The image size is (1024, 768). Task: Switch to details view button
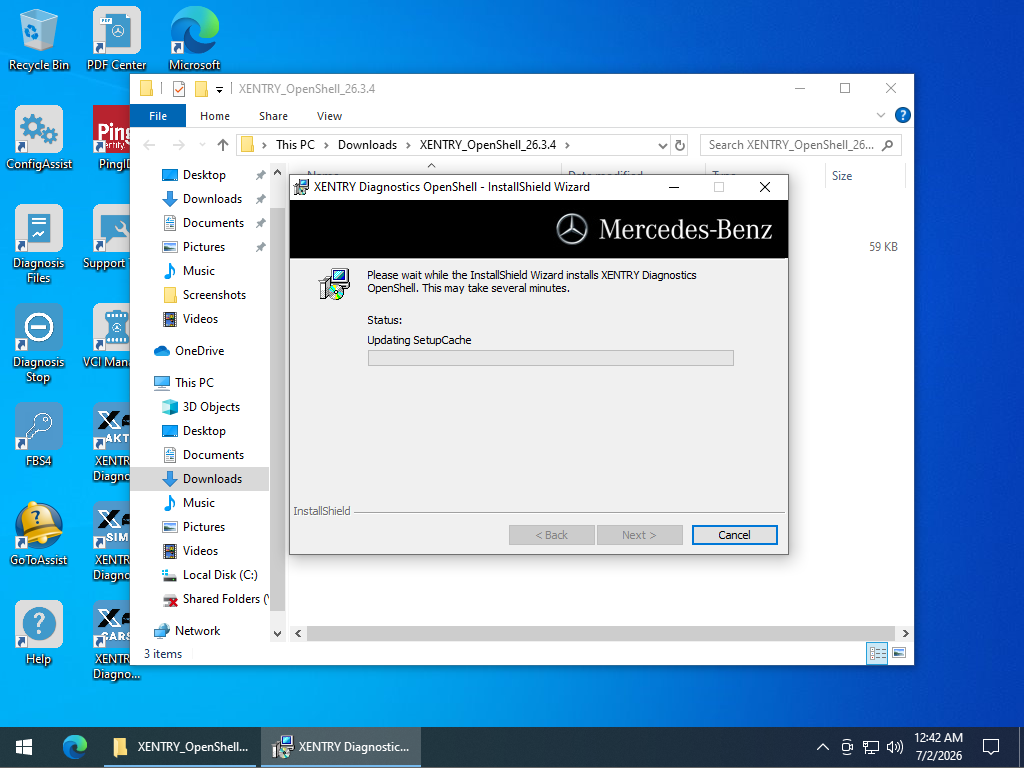tap(877, 653)
